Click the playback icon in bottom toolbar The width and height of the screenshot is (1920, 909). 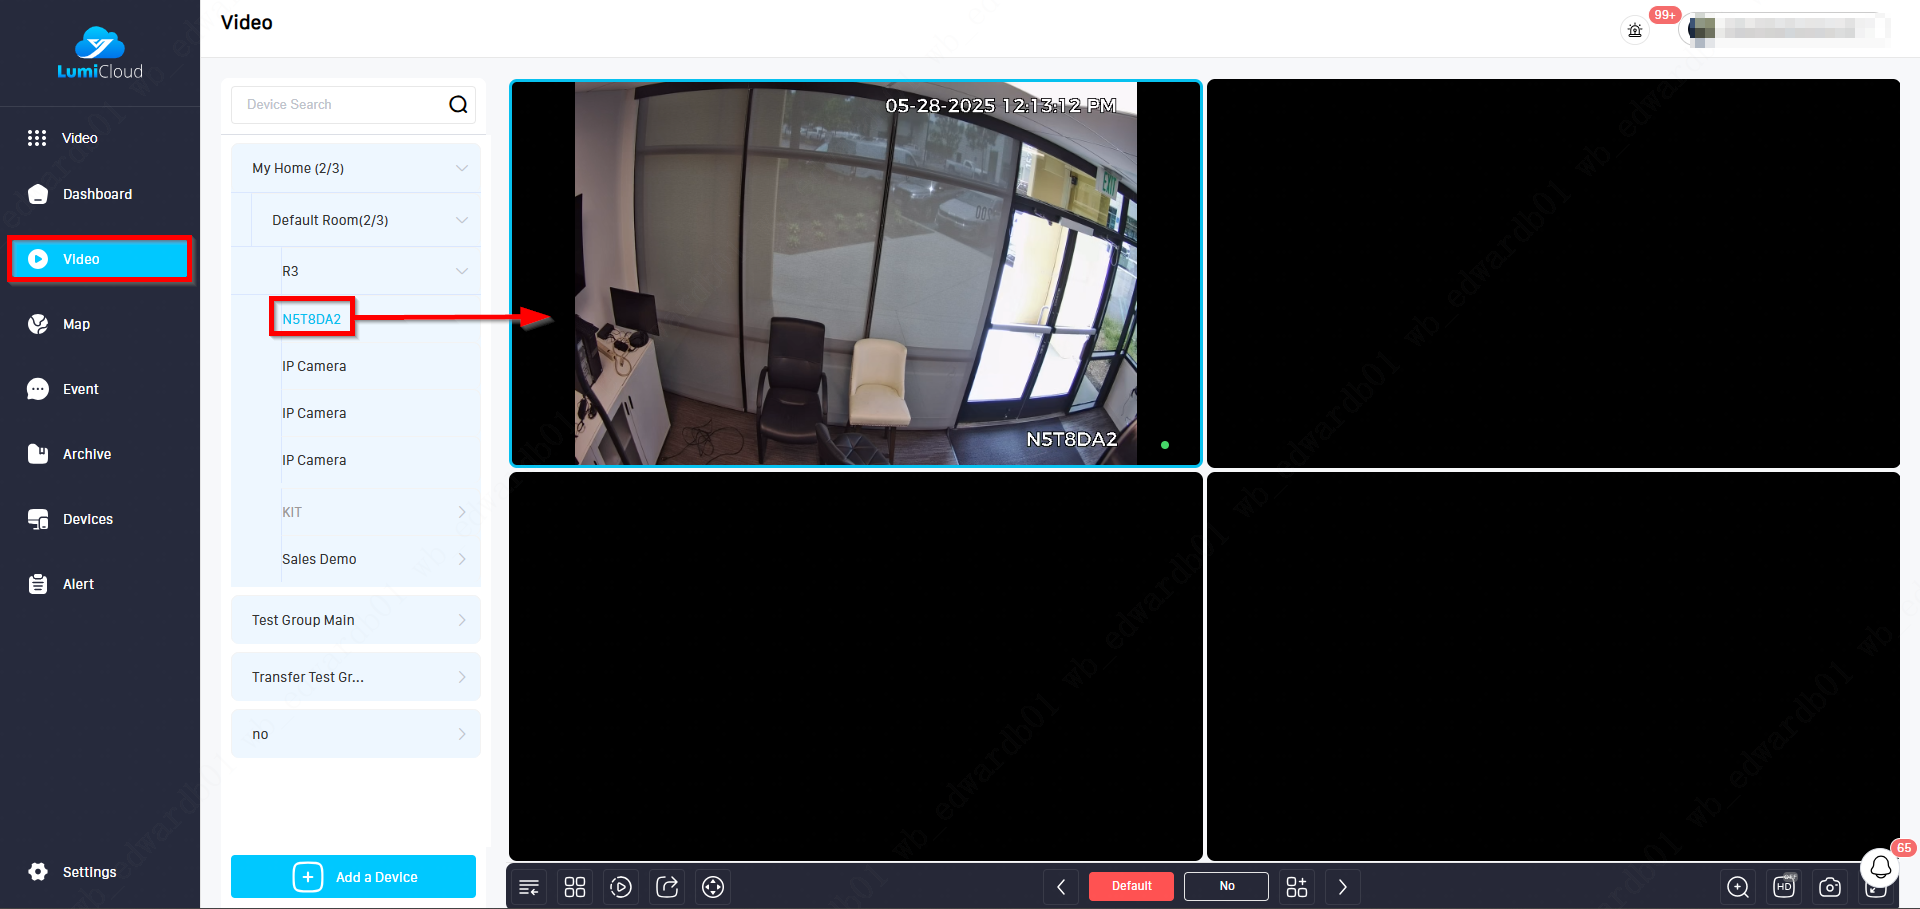[621, 887]
